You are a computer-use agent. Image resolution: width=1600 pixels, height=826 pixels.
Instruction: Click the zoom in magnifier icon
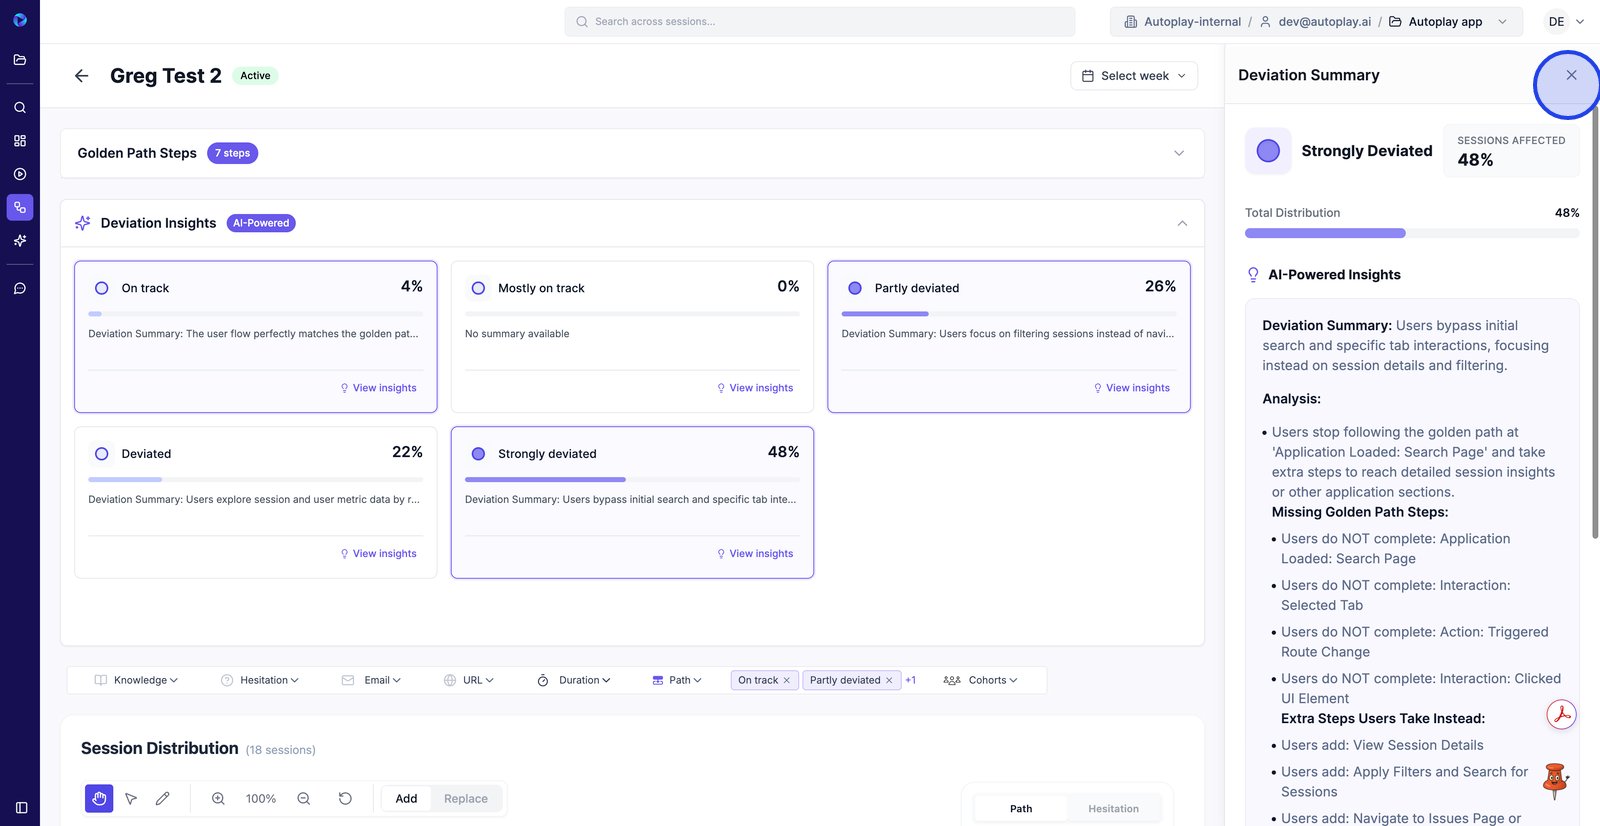218,798
